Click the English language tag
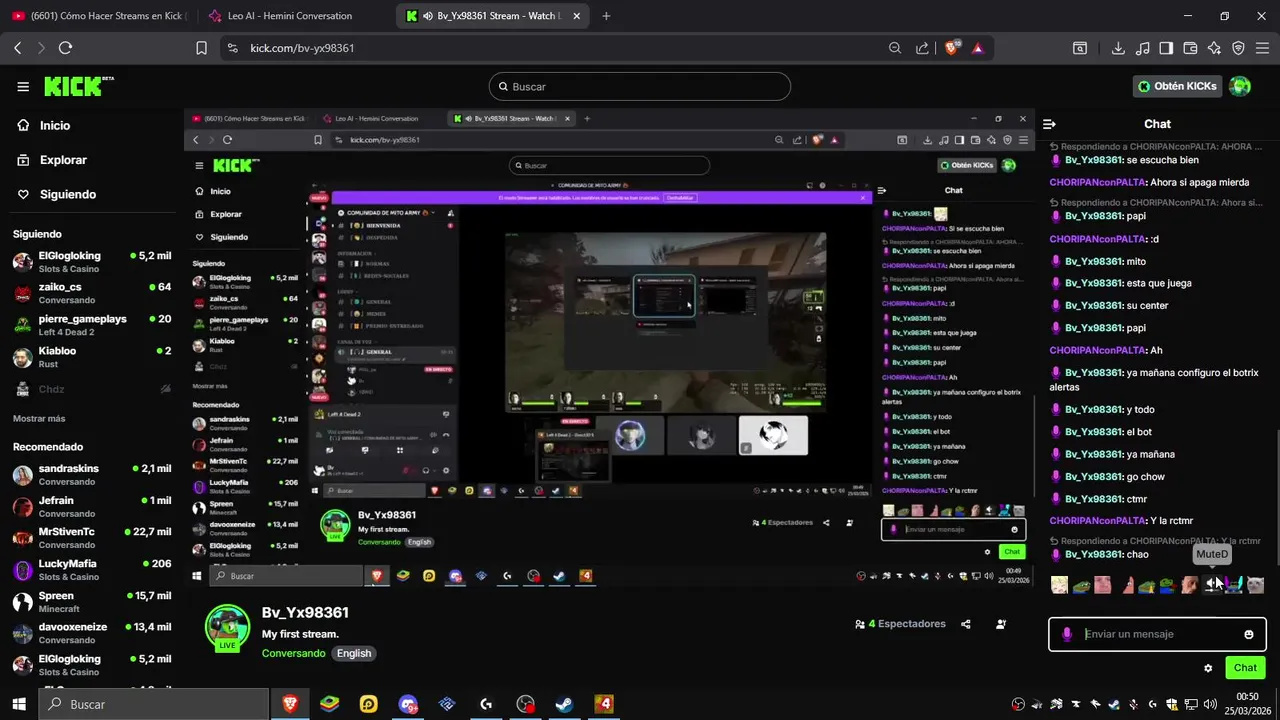Screen dimensions: 1280x720 pyautogui.click(x=354, y=653)
